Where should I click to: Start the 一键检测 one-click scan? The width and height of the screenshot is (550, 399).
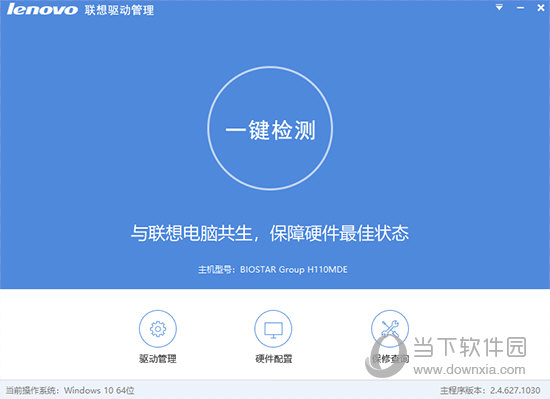pos(270,128)
